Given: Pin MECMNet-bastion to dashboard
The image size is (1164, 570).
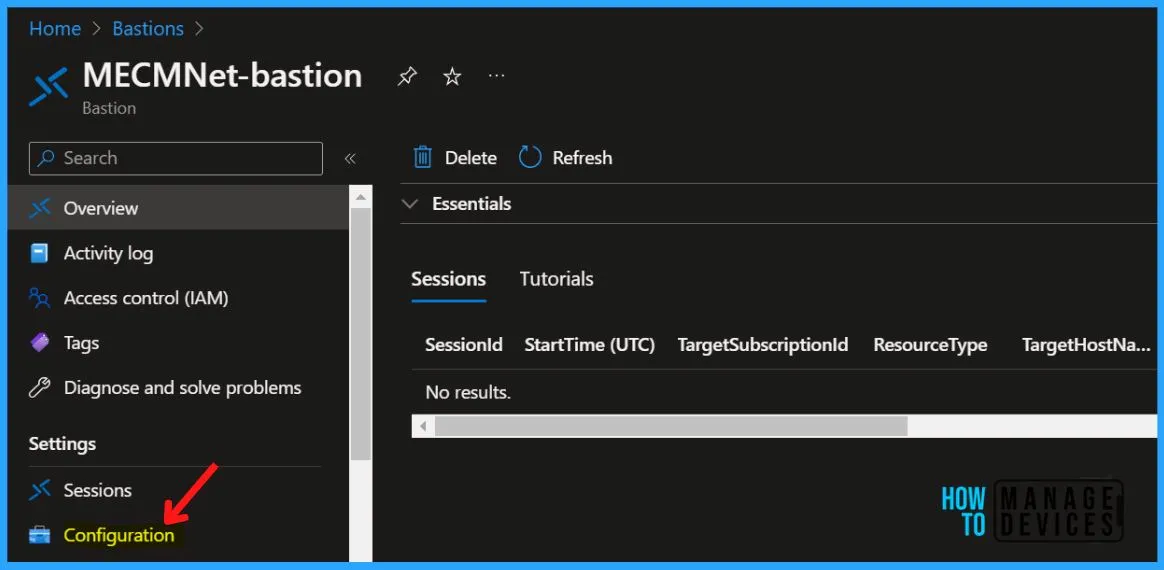Looking at the screenshot, I should point(407,76).
